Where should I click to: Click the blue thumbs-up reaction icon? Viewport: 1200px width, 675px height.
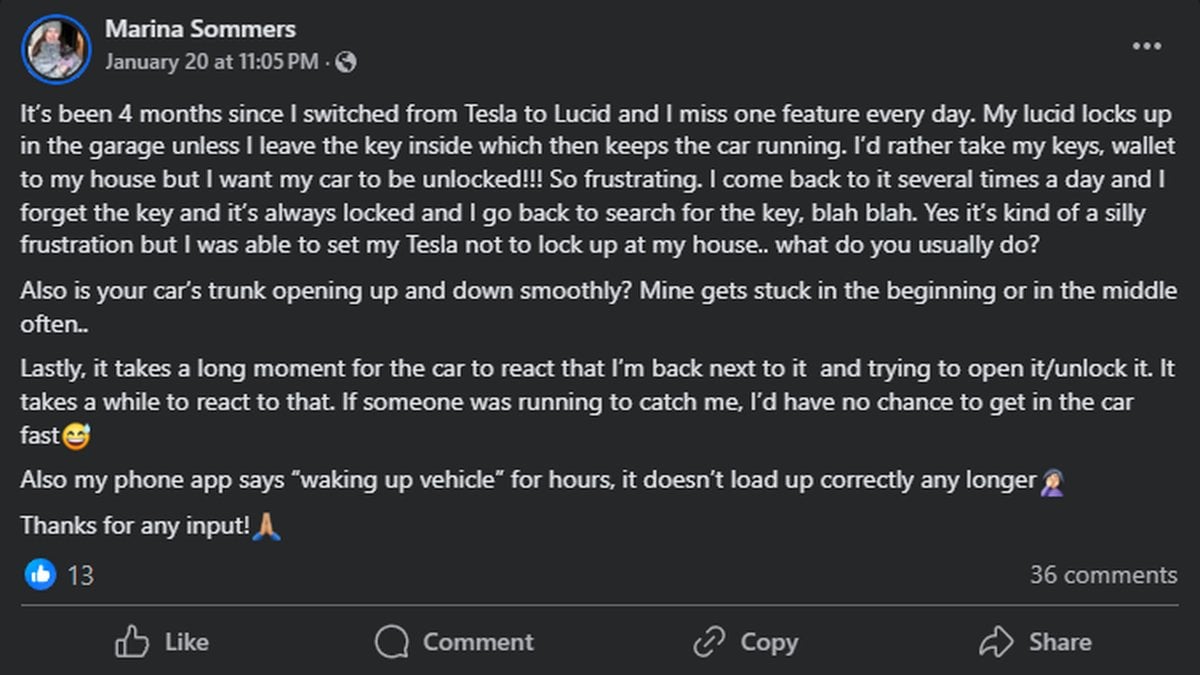click(x=40, y=574)
